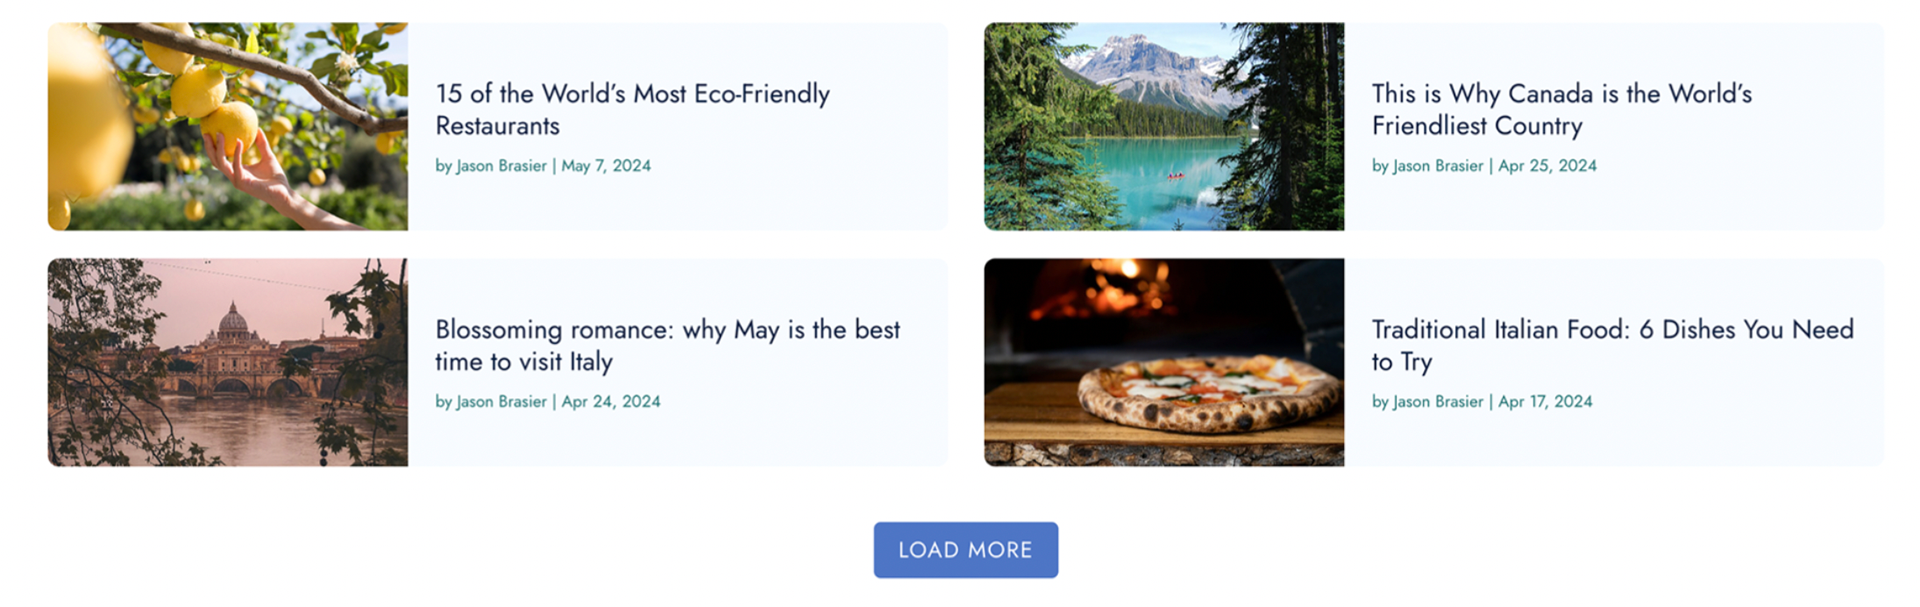Click empty area of the Canada card
Image resolution: width=1920 pixels, height=607 pixels.
(x=1740, y=205)
